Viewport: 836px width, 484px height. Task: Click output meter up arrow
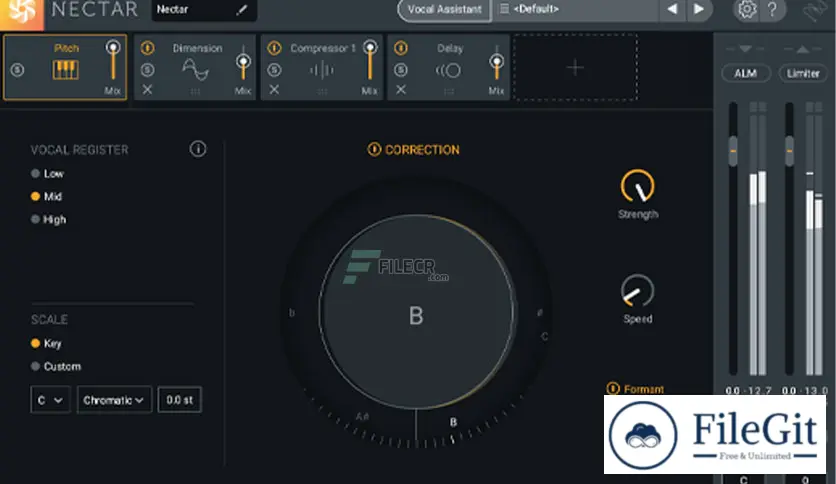tap(803, 49)
